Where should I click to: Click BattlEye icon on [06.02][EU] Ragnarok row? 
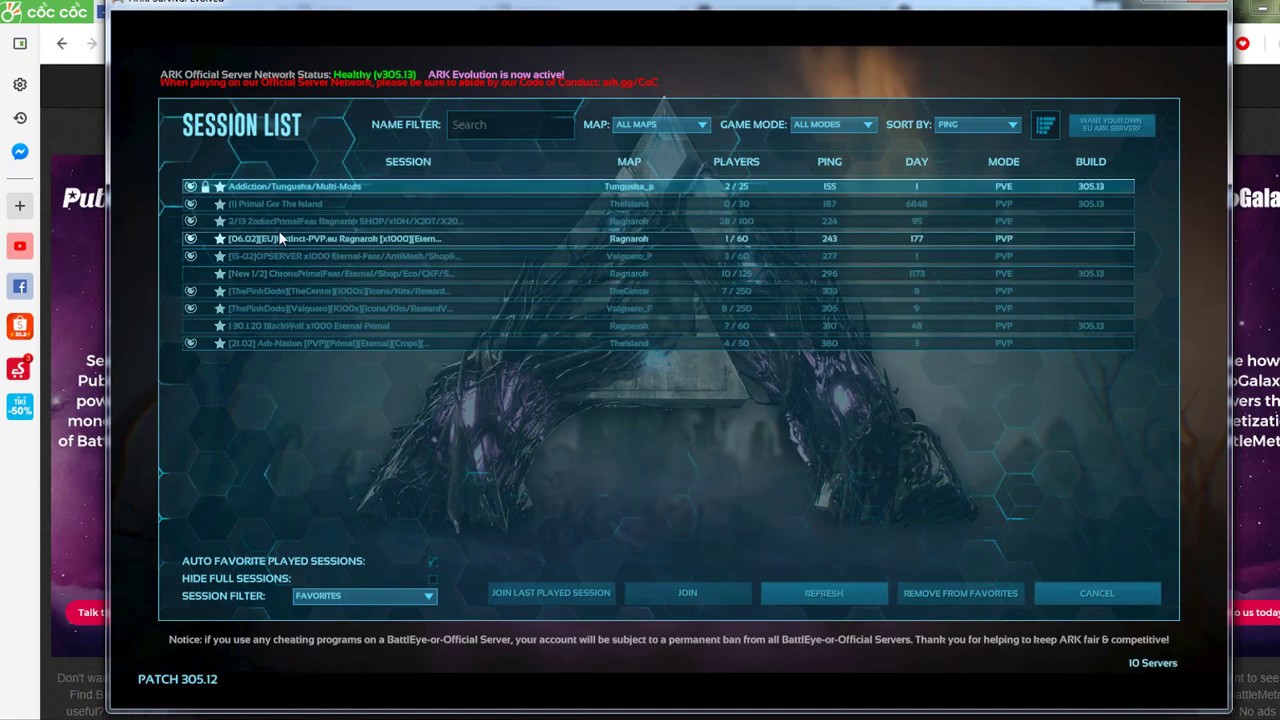tap(190, 239)
